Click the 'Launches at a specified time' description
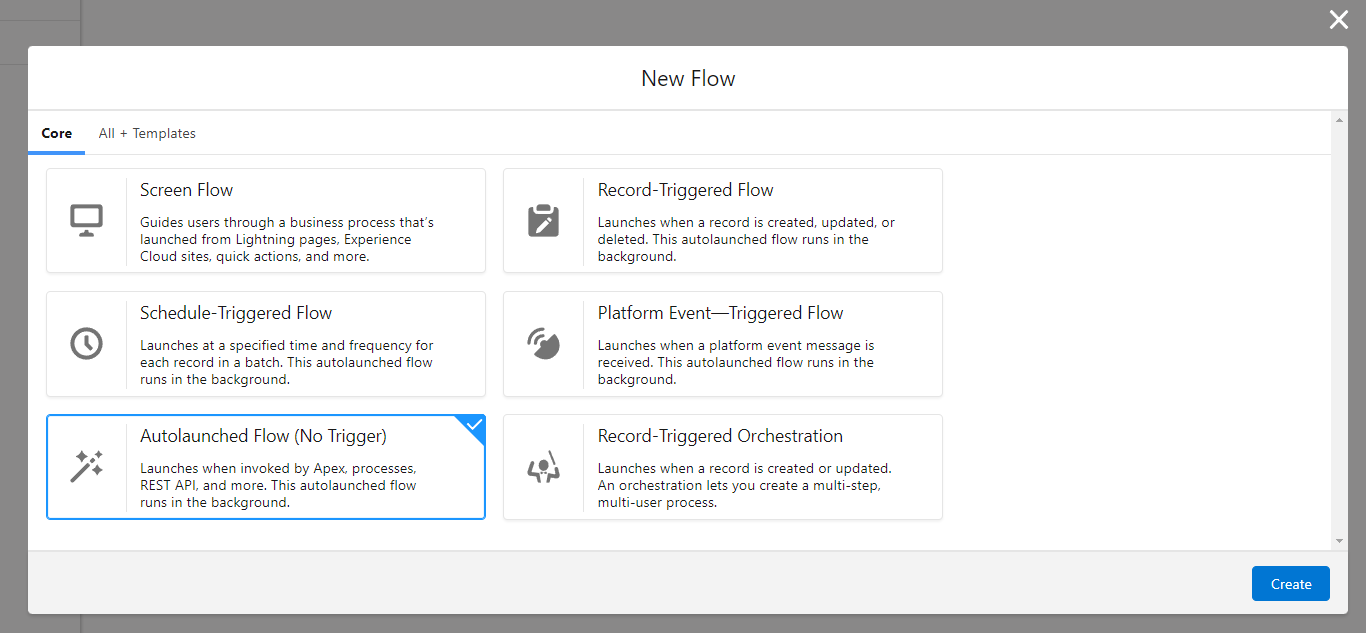The height and width of the screenshot is (633, 1366). coord(287,362)
